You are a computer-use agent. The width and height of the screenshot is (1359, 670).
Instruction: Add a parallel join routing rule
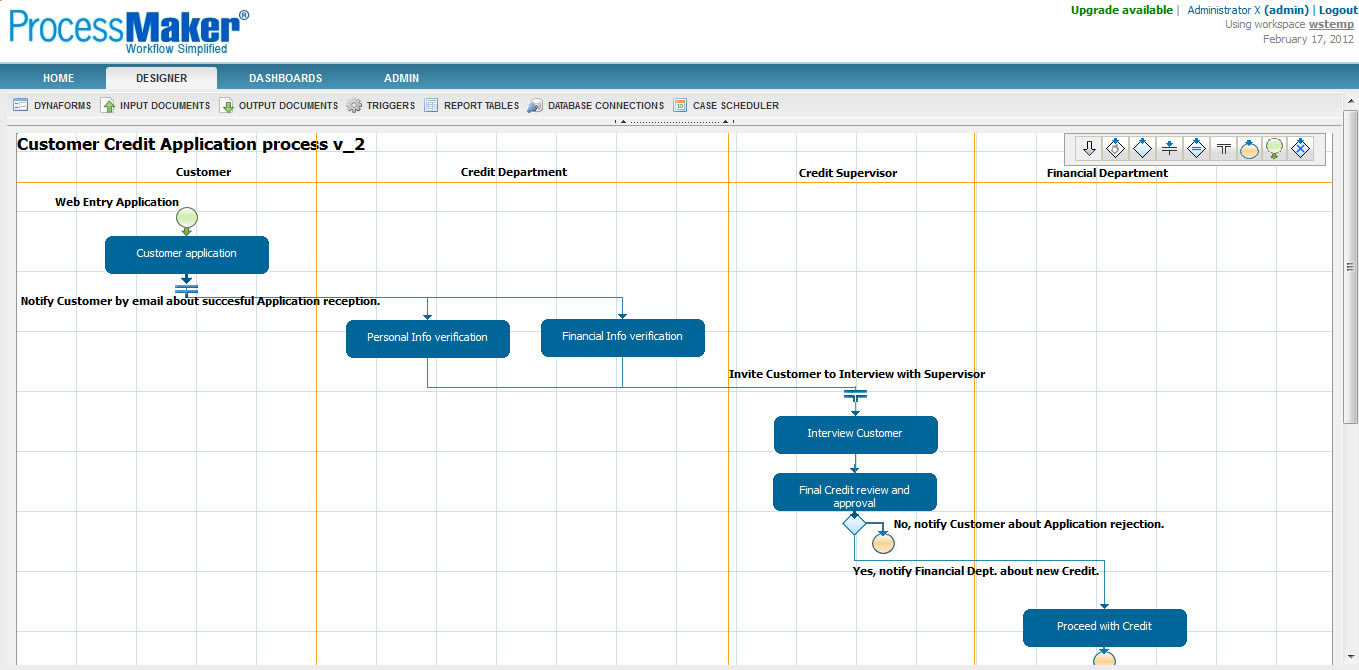pyautogui.click(x=1169, y=148)
